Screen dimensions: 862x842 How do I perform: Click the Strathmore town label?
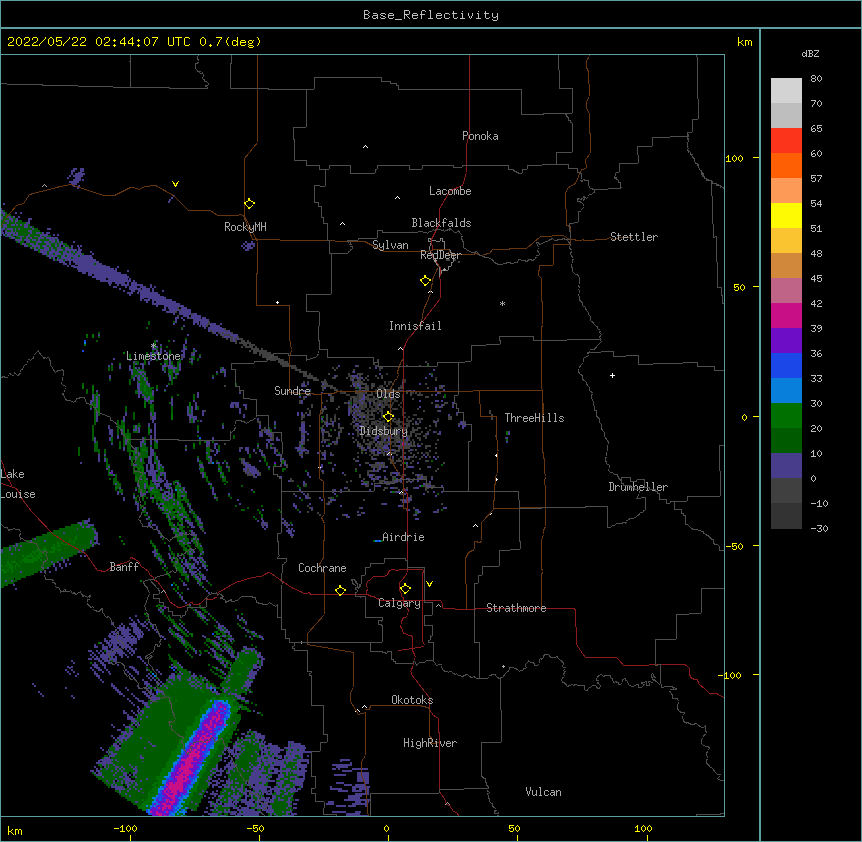click(516, 608)
